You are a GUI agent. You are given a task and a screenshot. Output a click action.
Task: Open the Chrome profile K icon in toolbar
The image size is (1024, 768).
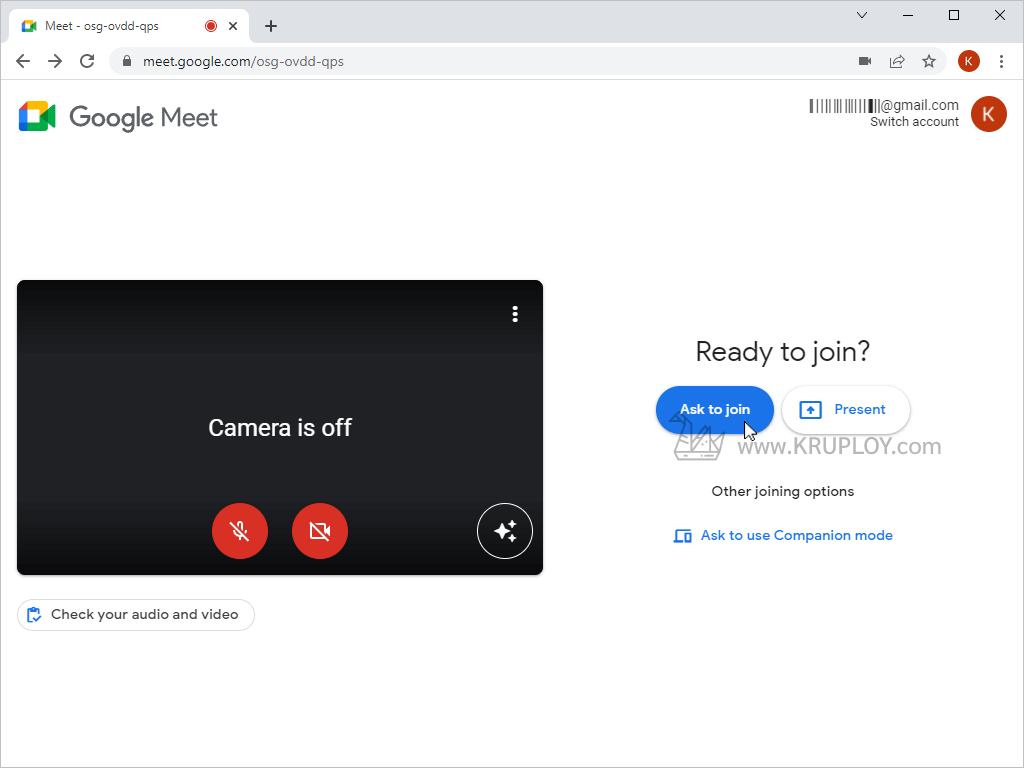[968, 61]
